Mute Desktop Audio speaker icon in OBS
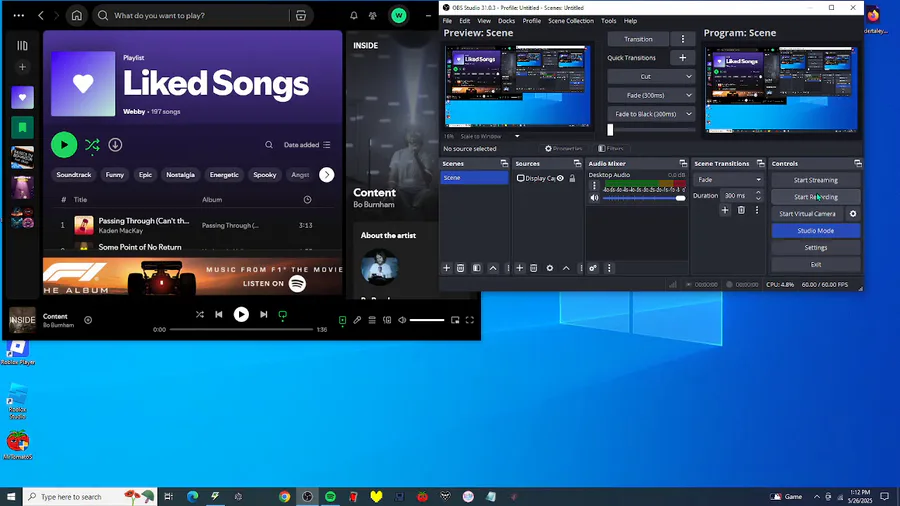 594,198
